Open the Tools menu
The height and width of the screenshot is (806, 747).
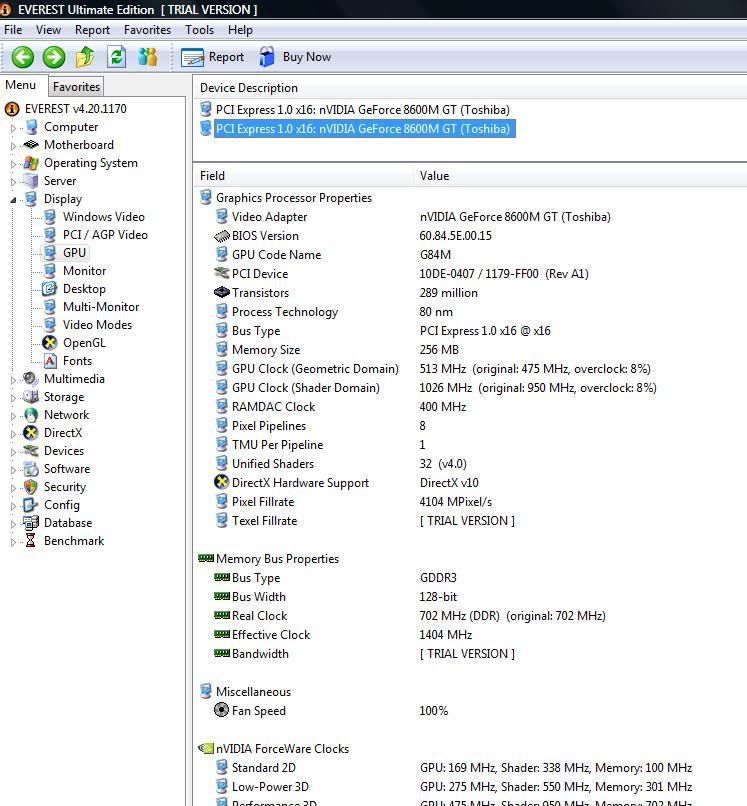199,30
